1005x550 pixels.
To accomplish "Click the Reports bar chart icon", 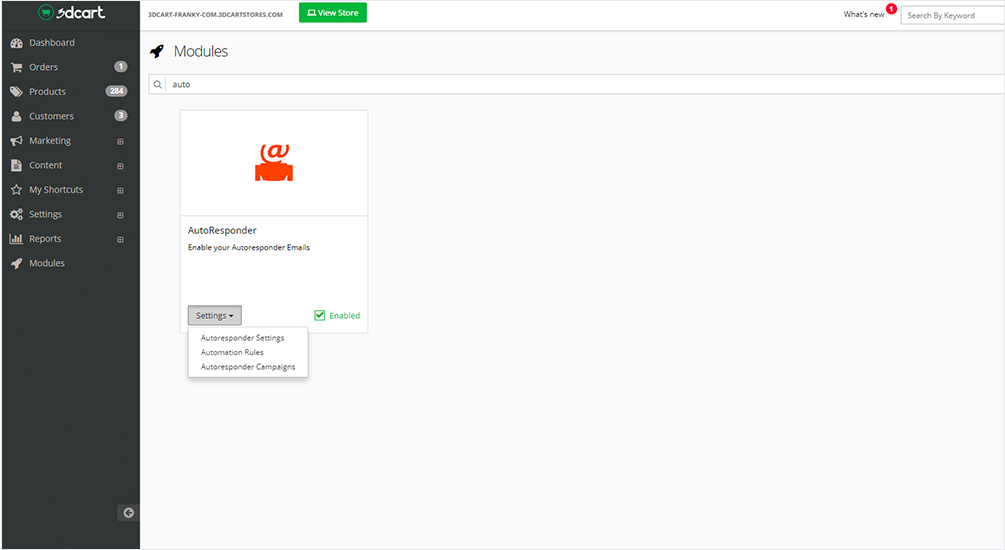I will coord(16,239).
